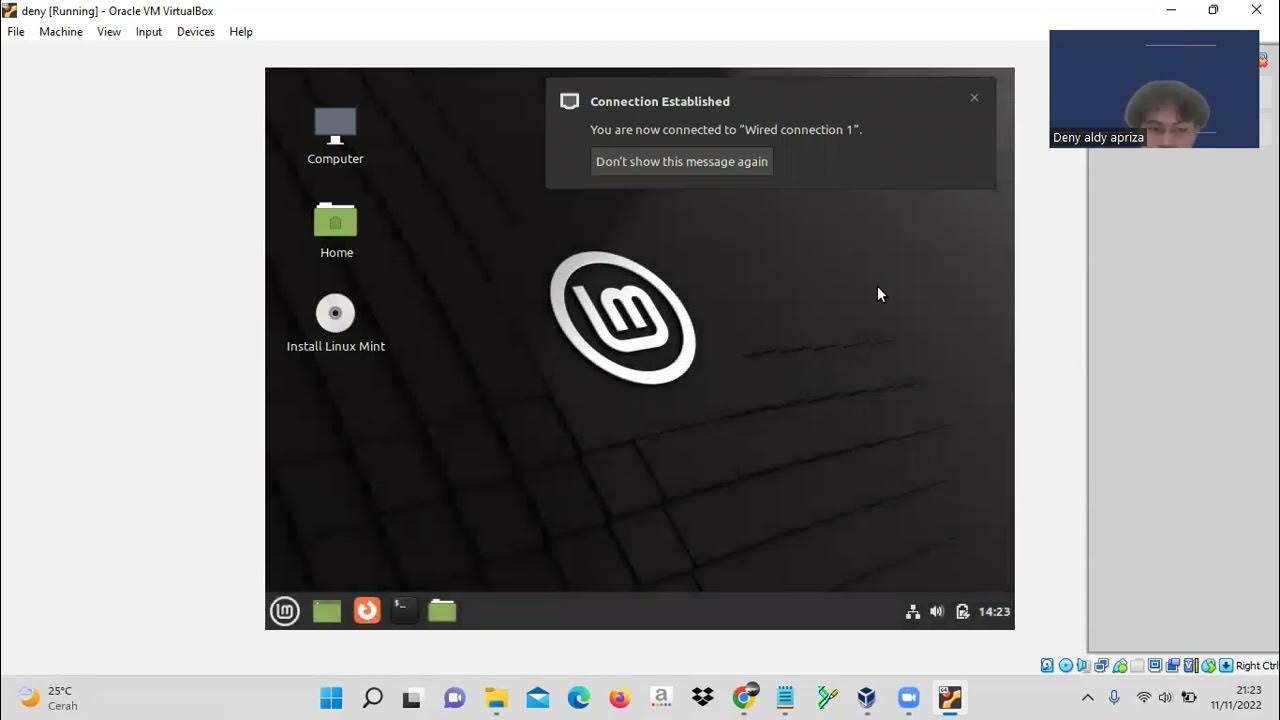Click the VirtualBox host key arrow indicator
1280x720 pixels.
[x=1226, y=666]
